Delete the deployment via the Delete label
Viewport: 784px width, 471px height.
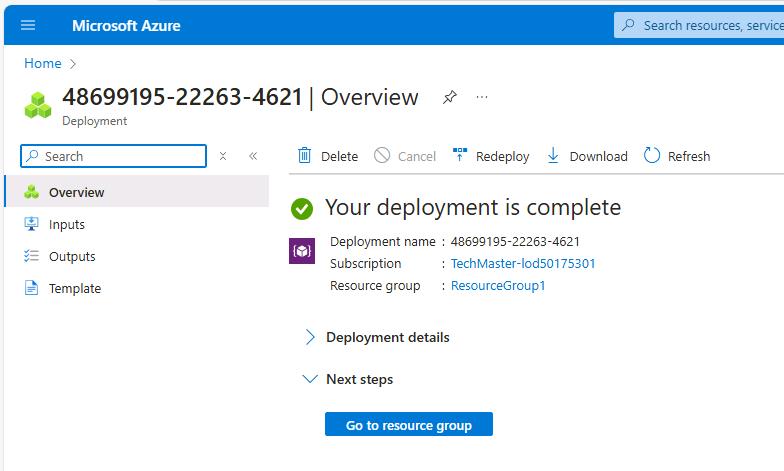(x=340, y=156)
